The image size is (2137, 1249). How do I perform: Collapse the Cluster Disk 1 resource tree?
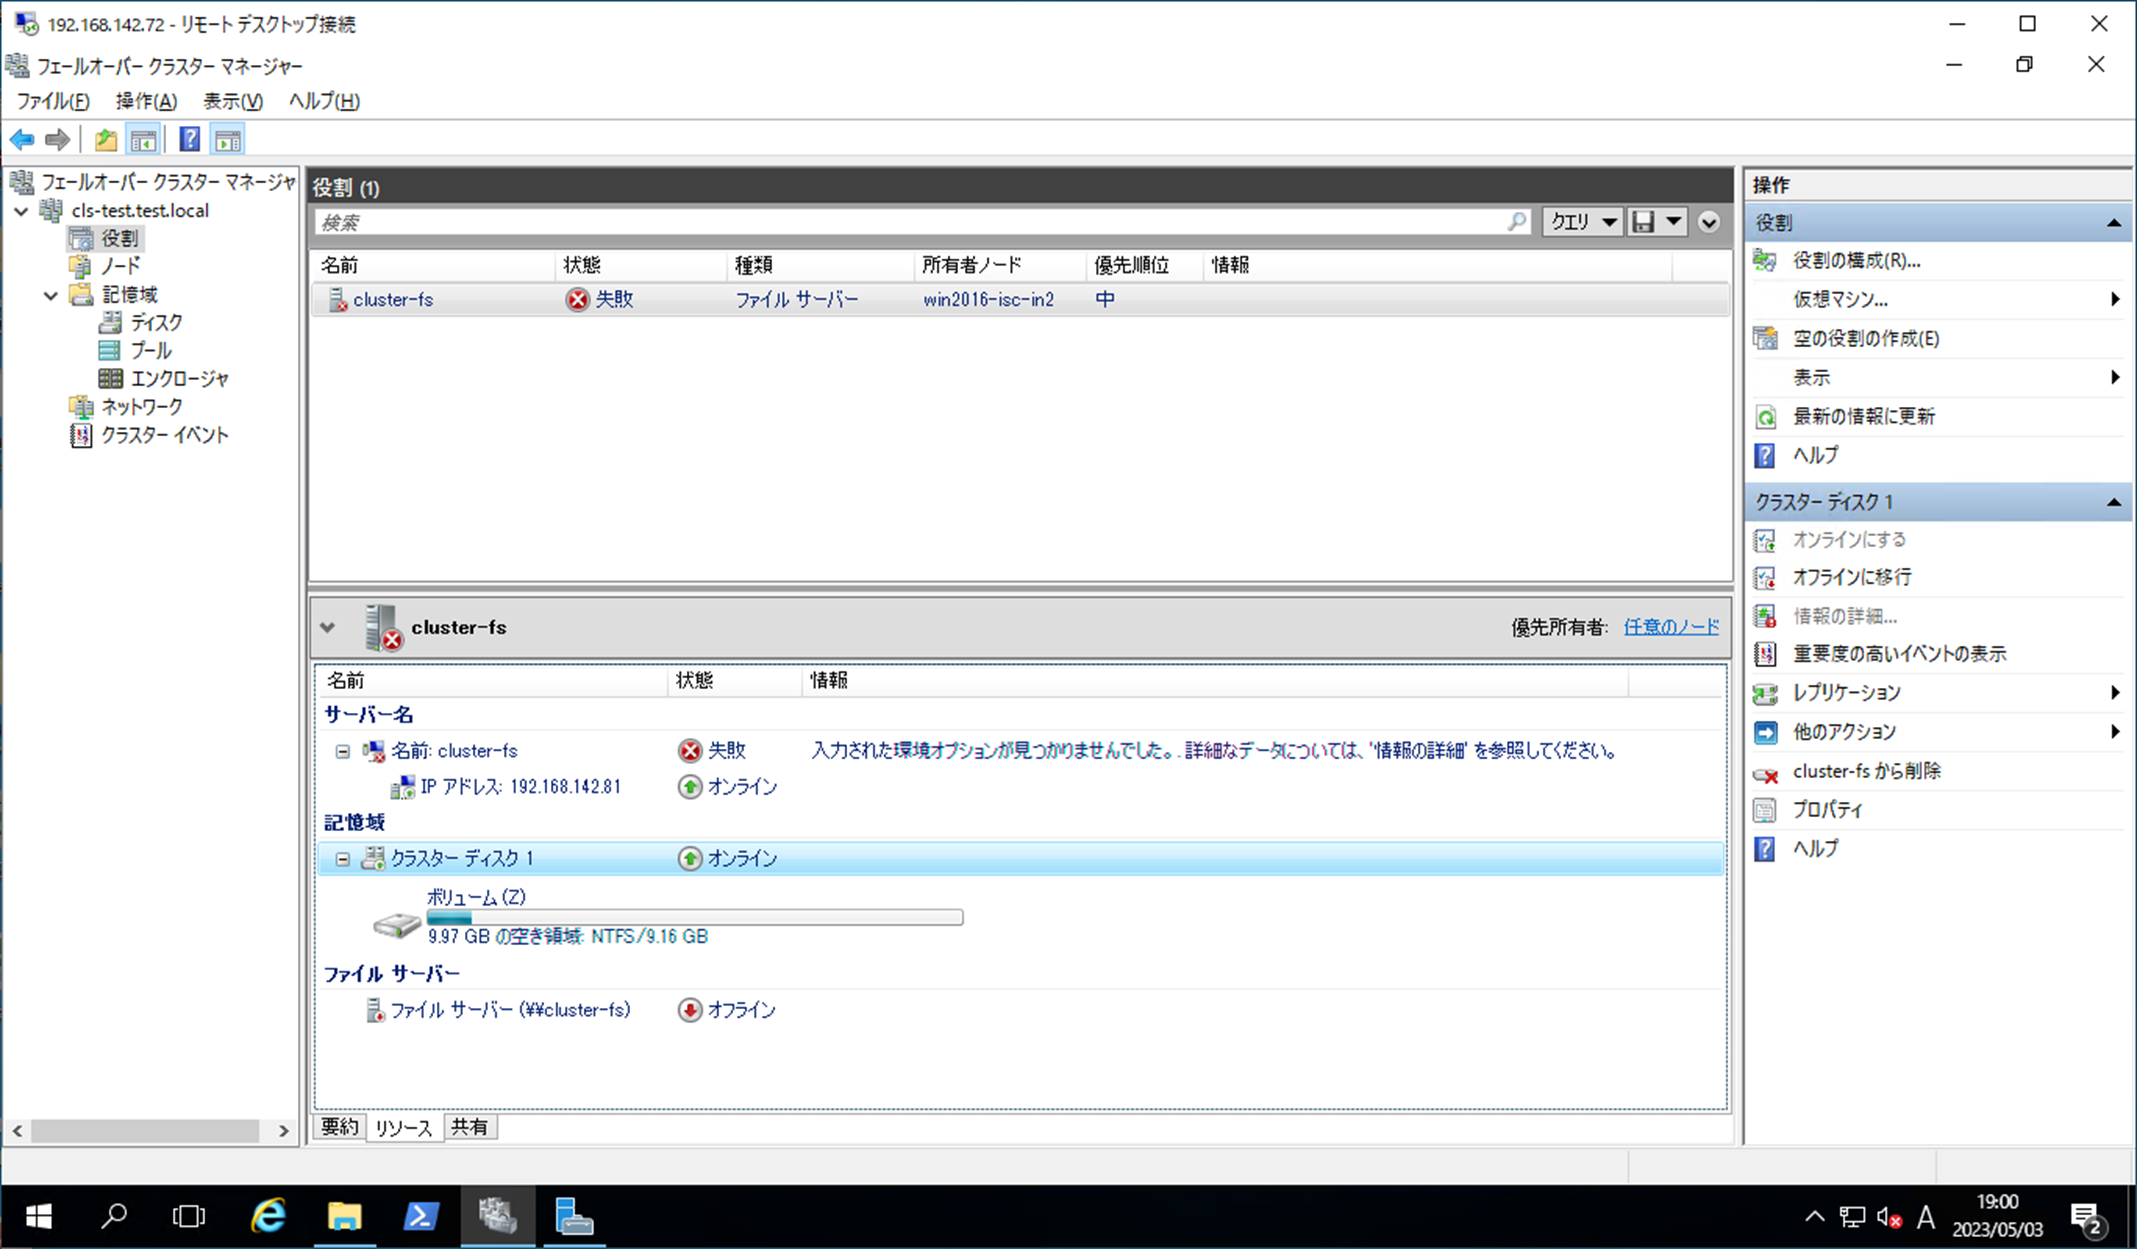coord(343,859)
